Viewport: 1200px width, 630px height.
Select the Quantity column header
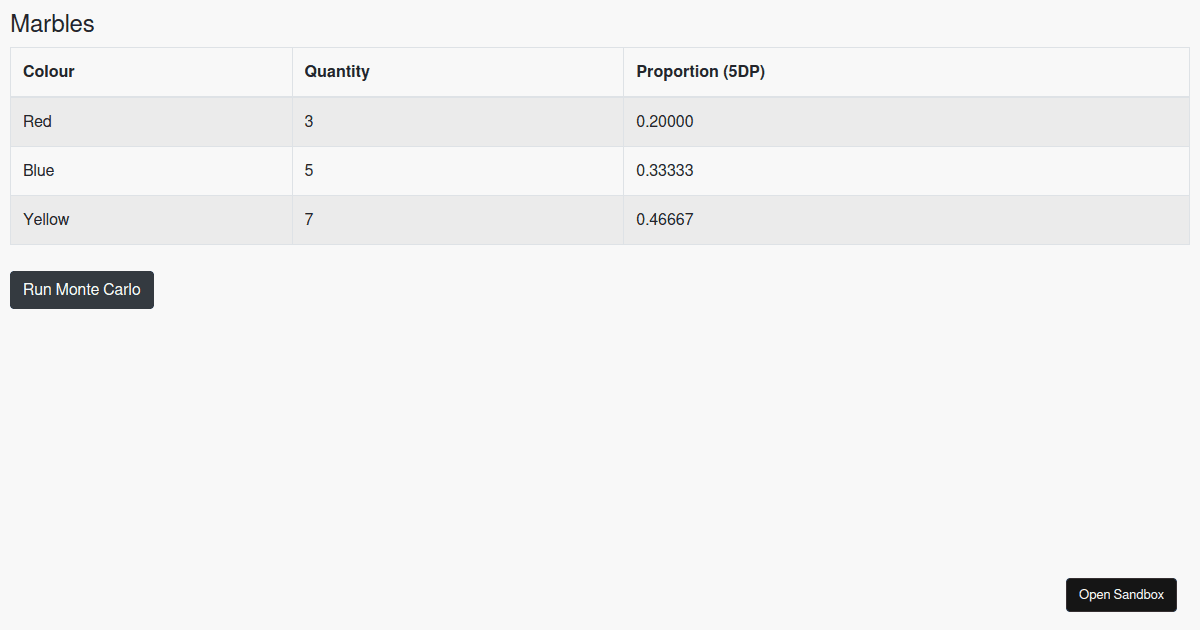[337, 72]
